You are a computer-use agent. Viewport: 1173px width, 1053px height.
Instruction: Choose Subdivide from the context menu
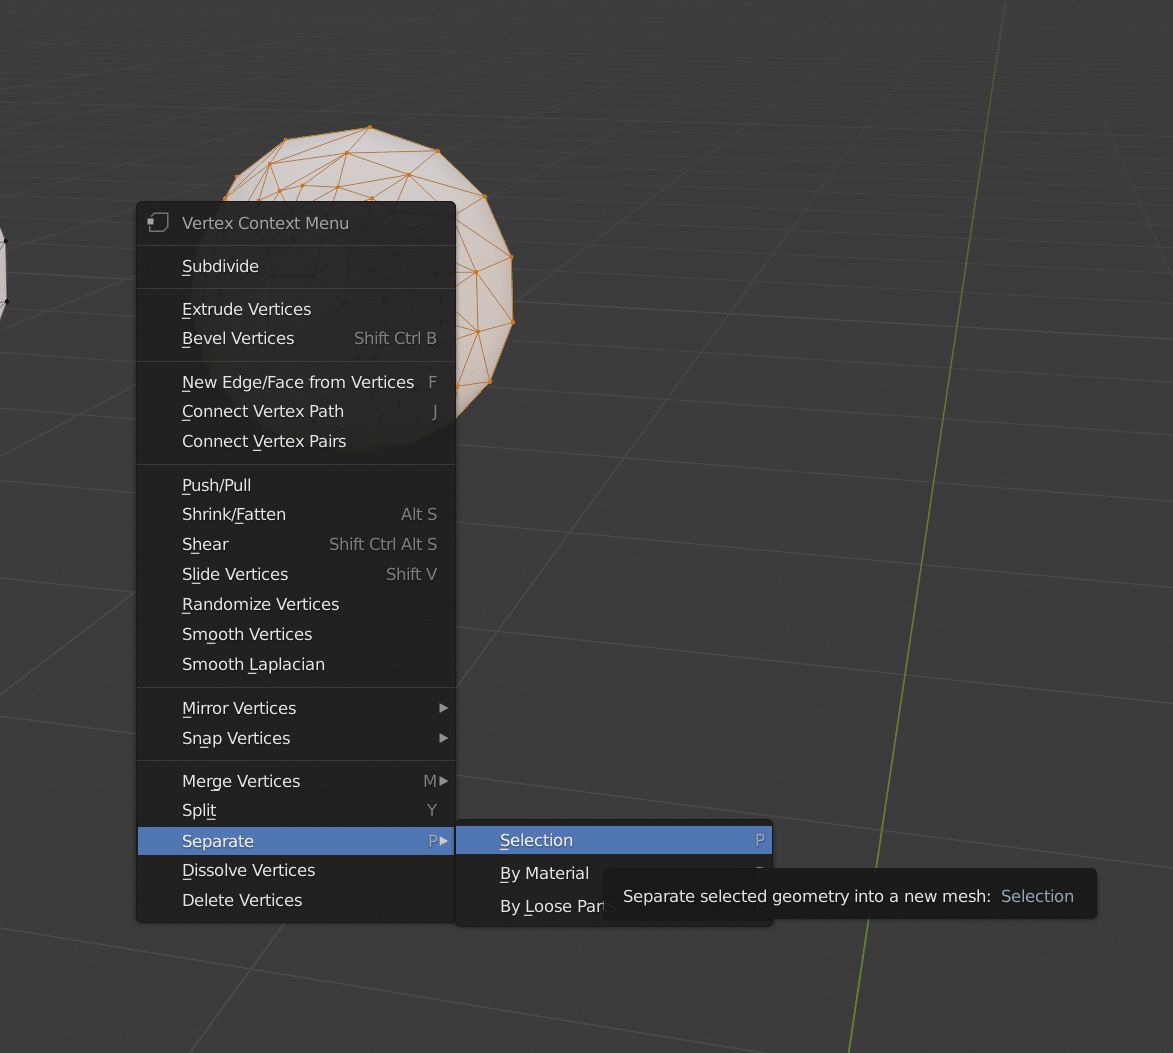click(x=296, y=266)
